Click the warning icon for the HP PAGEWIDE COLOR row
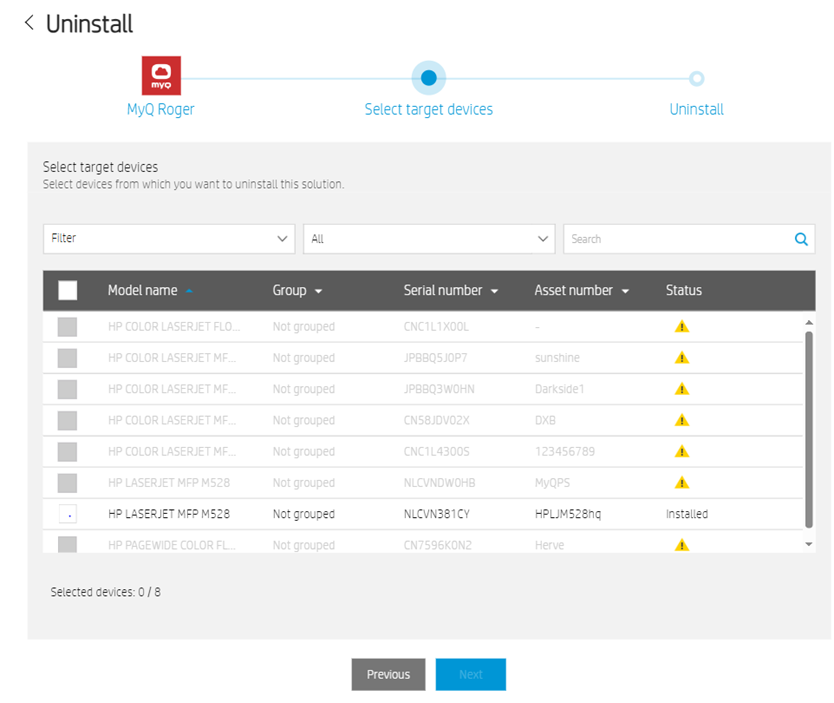 click(x=681, y=544)
